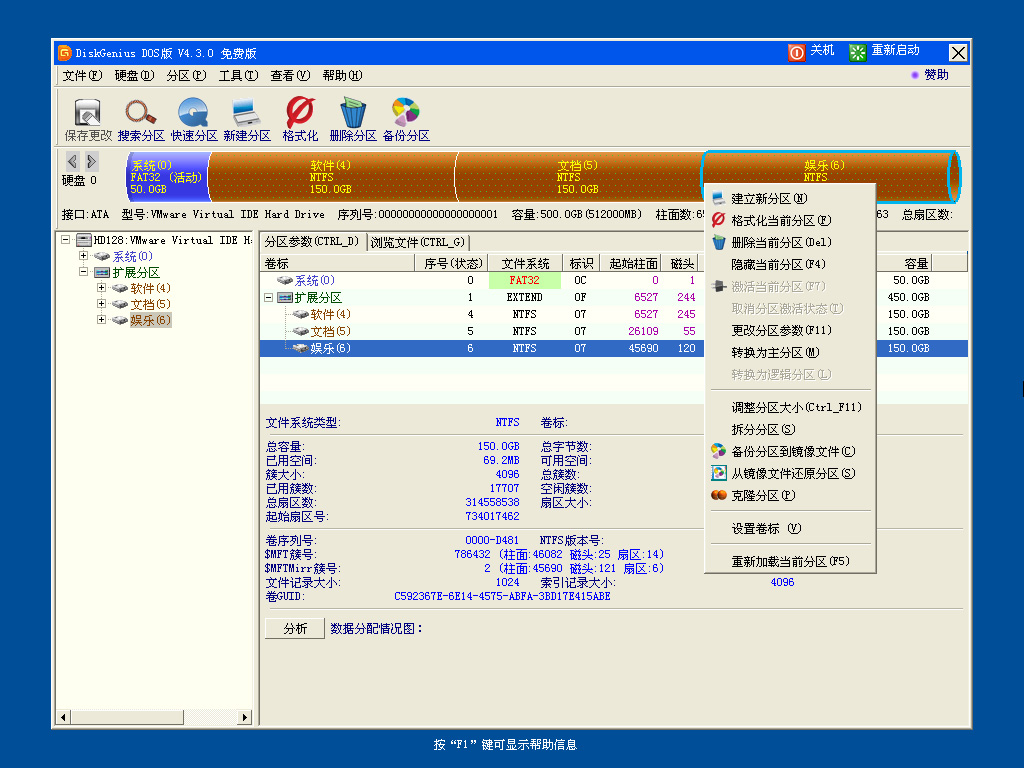Click the Shutdown (关机) power icon
This screenshot has height=768, width=1024.
pyautogui.click(x=796, y=52)
